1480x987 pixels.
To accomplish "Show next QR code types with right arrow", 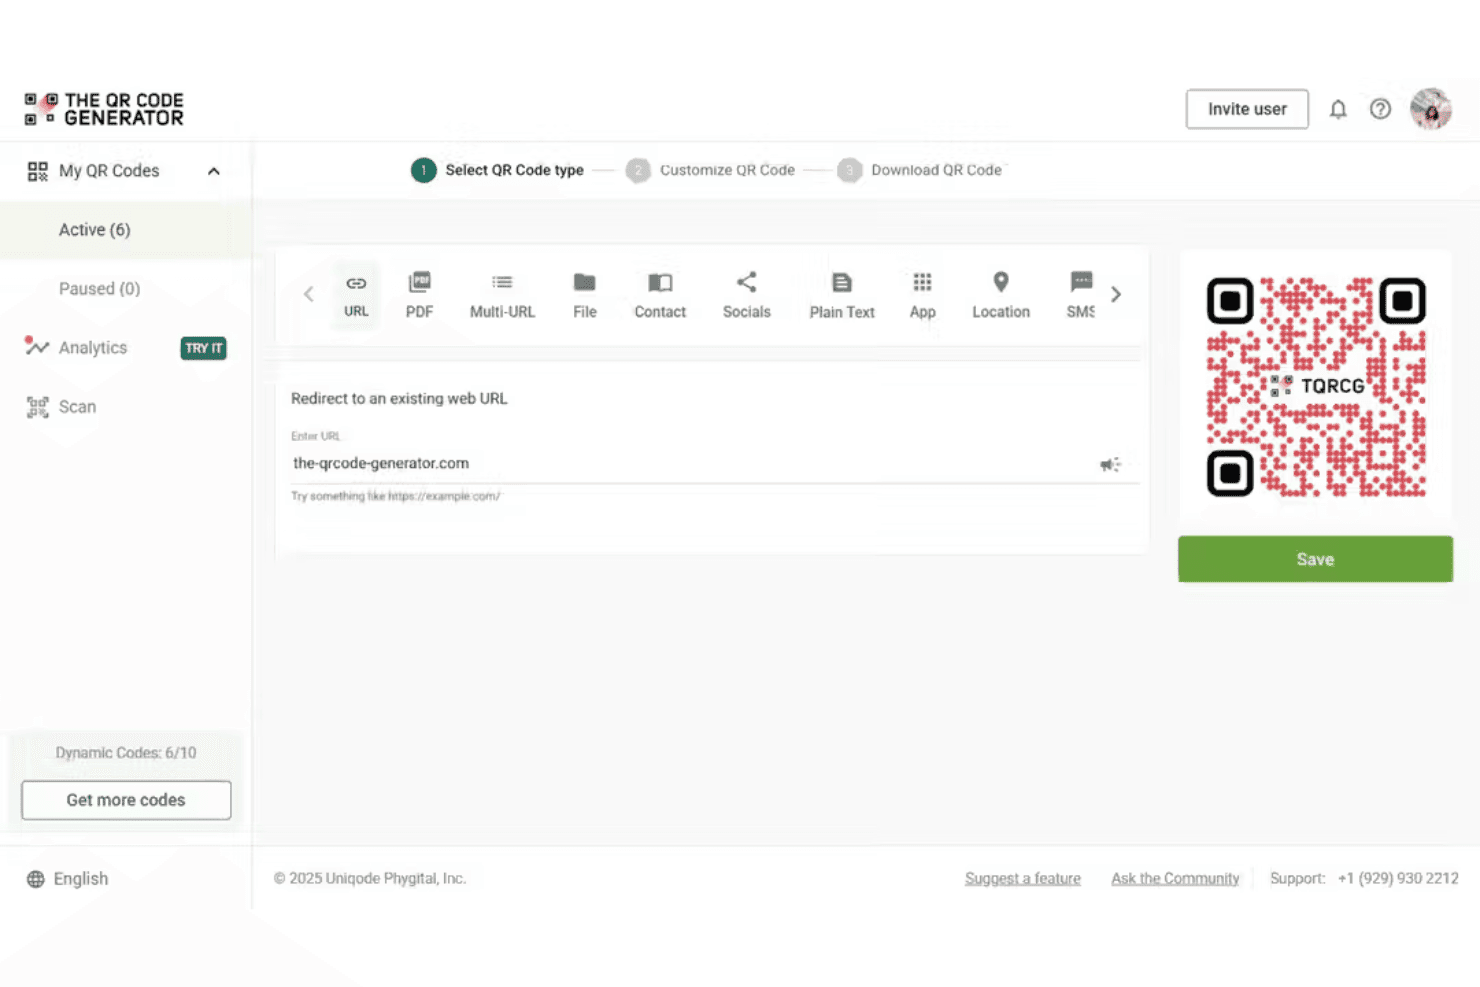I will click(x=1116, y=294).
